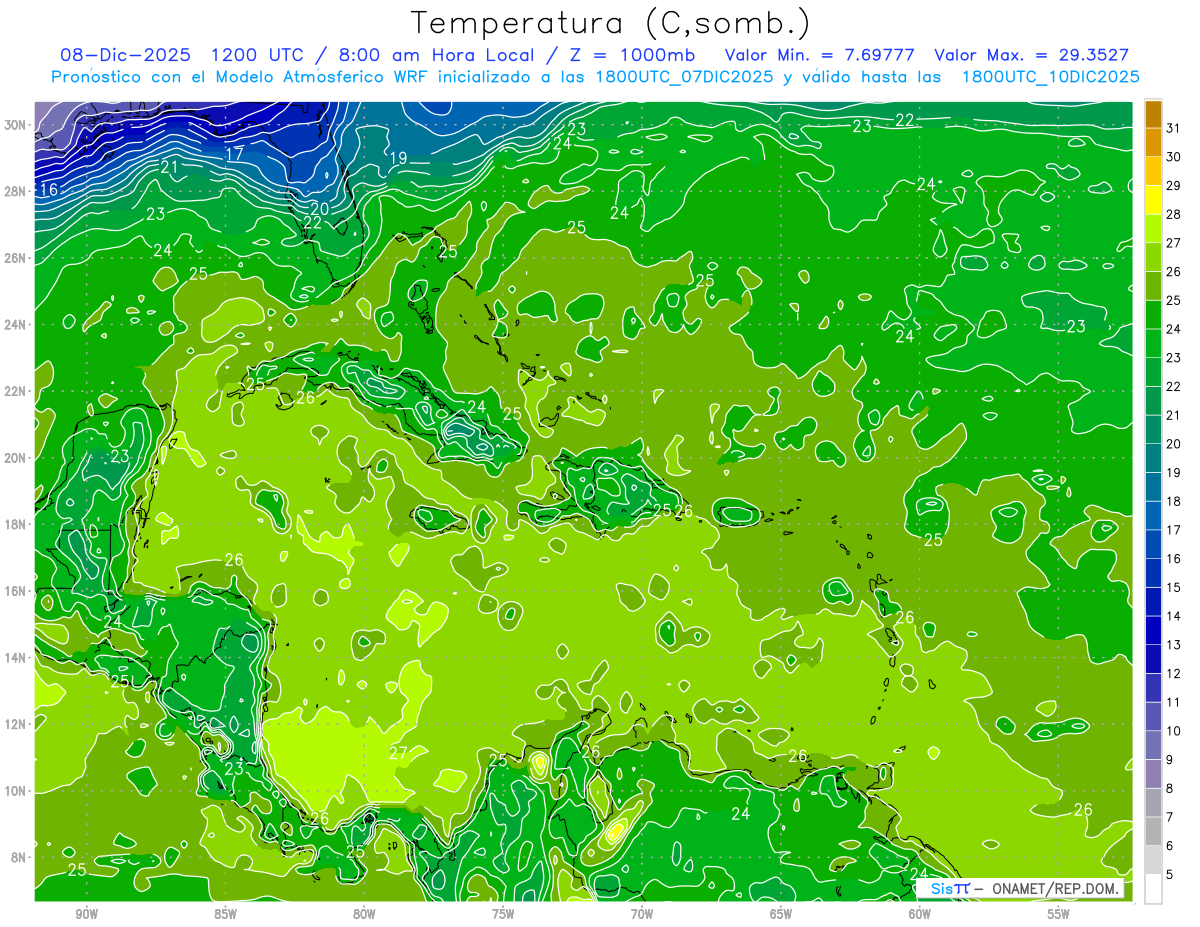Click the colorbar scale value 18
Image resolution: width=1200 pixels, height=927 pixels.
(1174, 501)
